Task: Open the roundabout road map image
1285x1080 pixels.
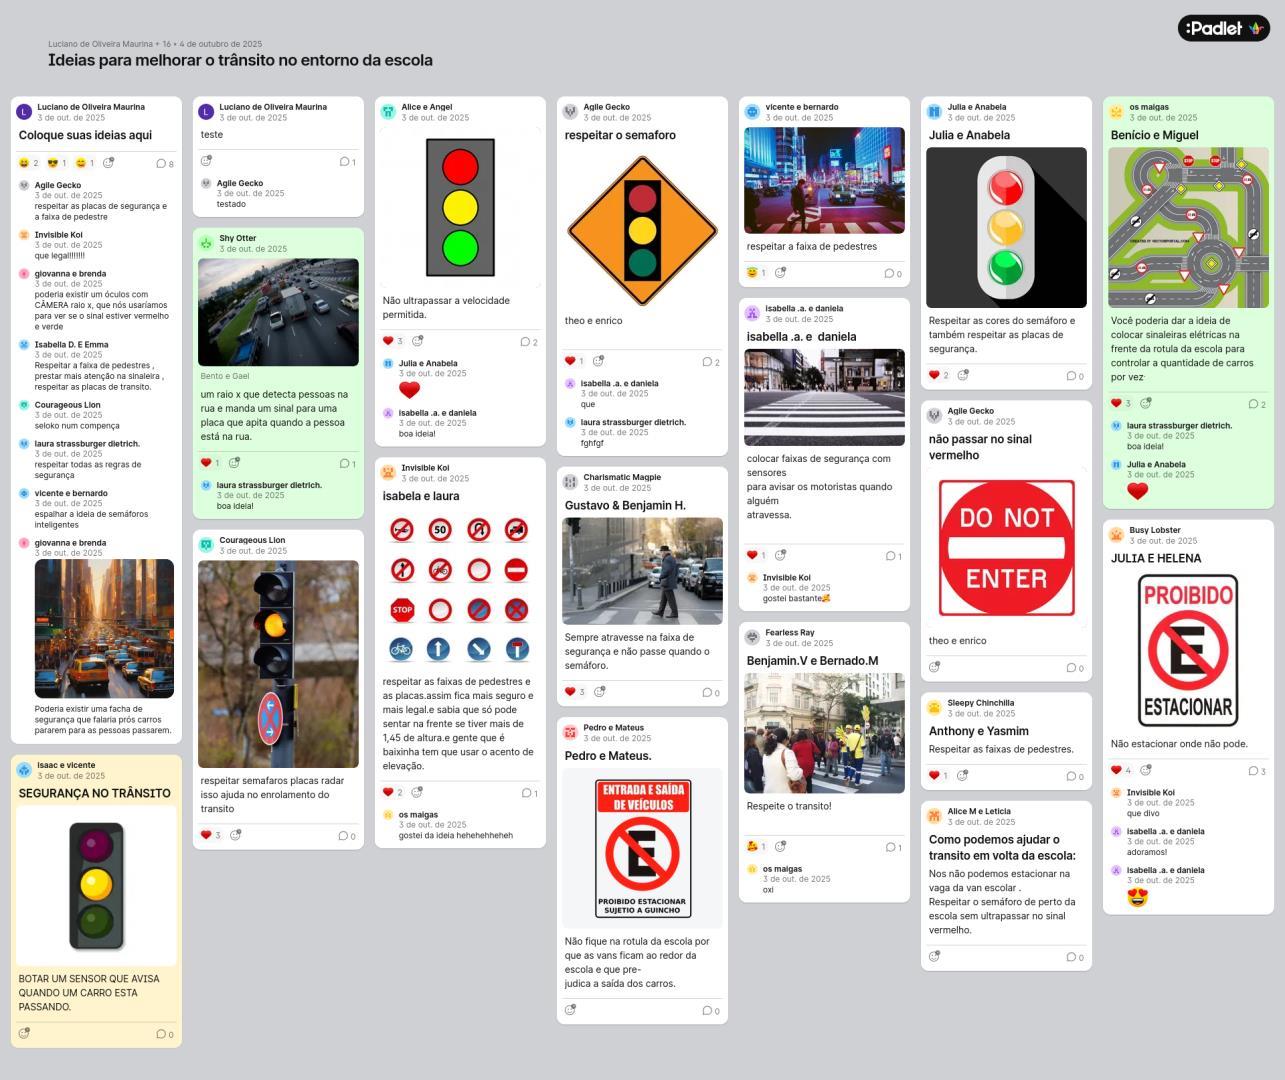Action: (x=1188, y=228)
